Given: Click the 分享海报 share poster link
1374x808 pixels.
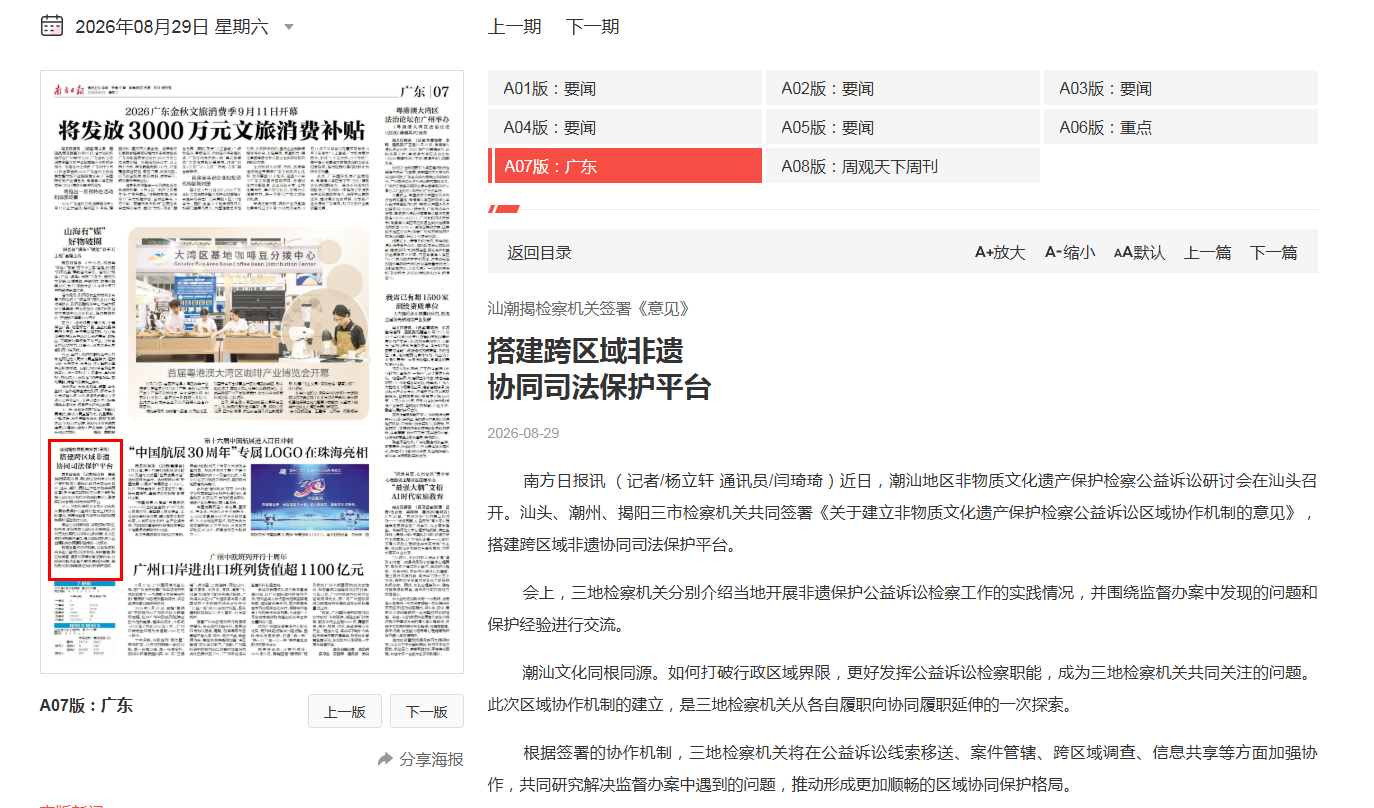Looking at the screenshot, I should click(432, 759).
